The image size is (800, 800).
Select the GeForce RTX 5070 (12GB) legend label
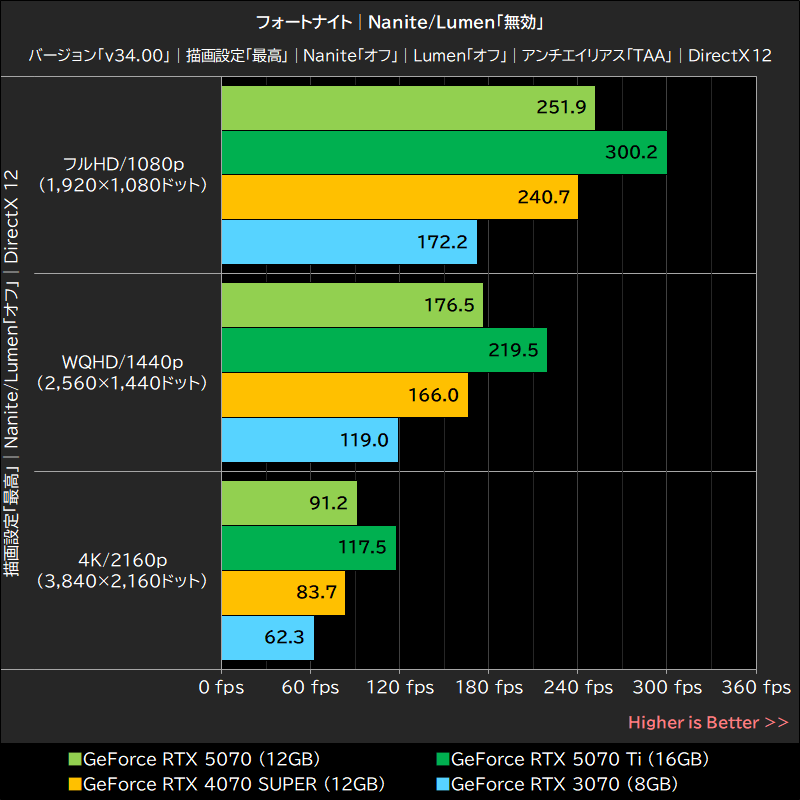pos(202,759)
